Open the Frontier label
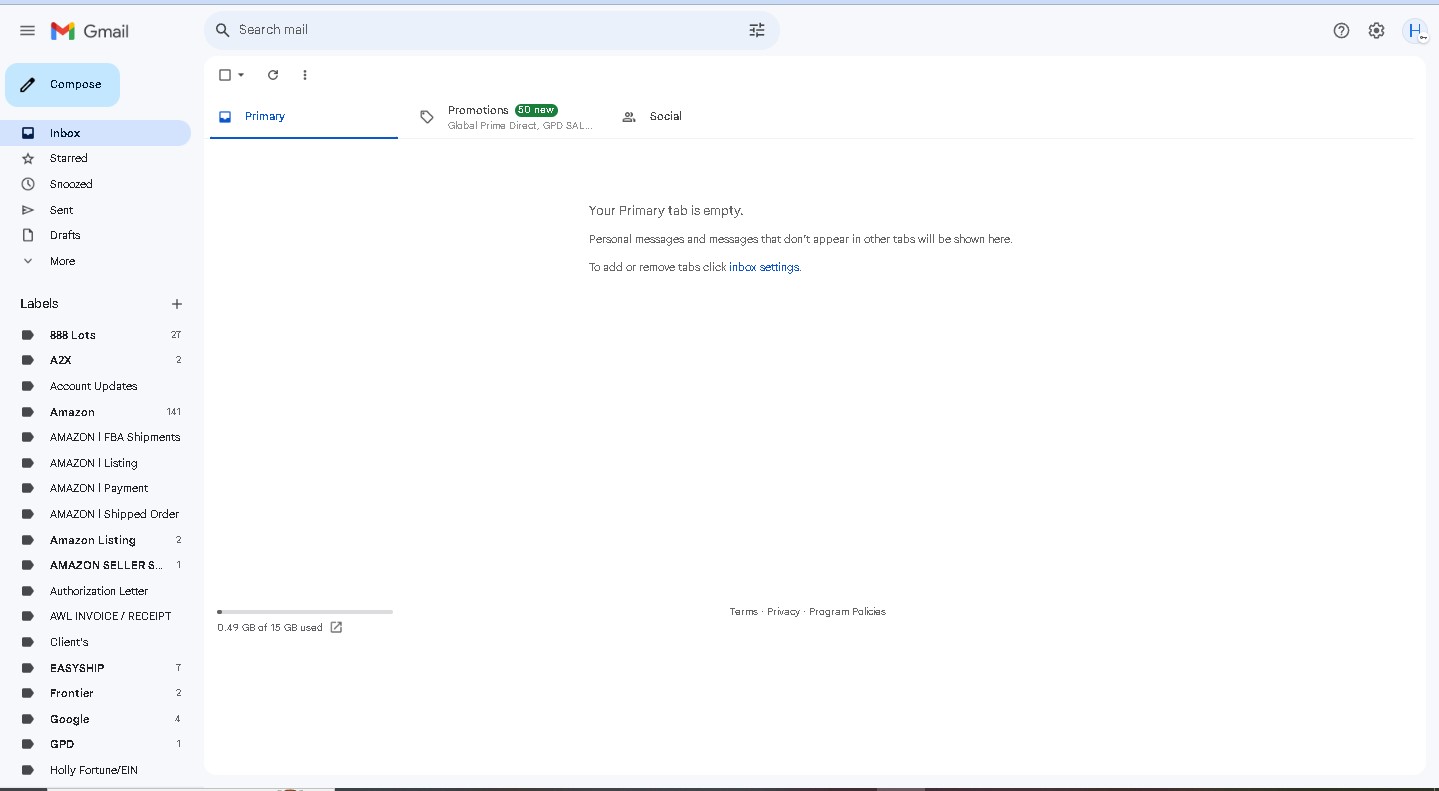Screen dimensions: 1439x791 pyautogui.click(x=95, y=693)
